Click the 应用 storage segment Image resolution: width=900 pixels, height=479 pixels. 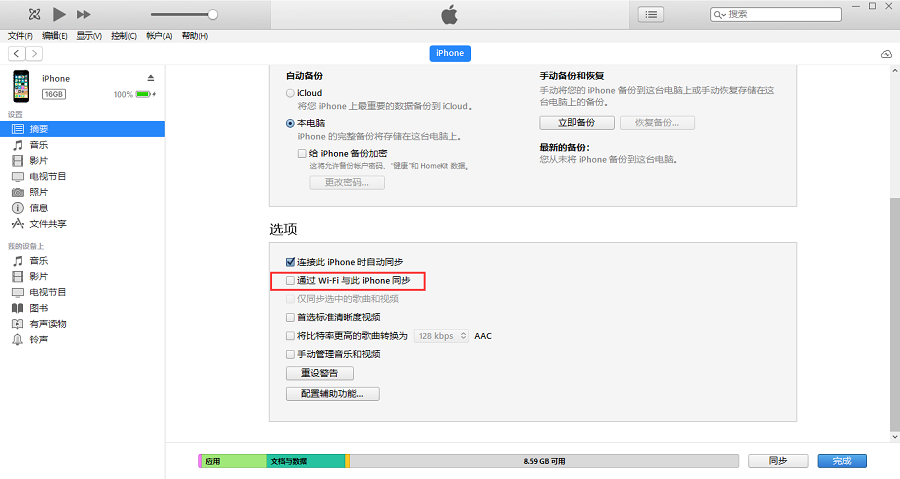[234, 461]
